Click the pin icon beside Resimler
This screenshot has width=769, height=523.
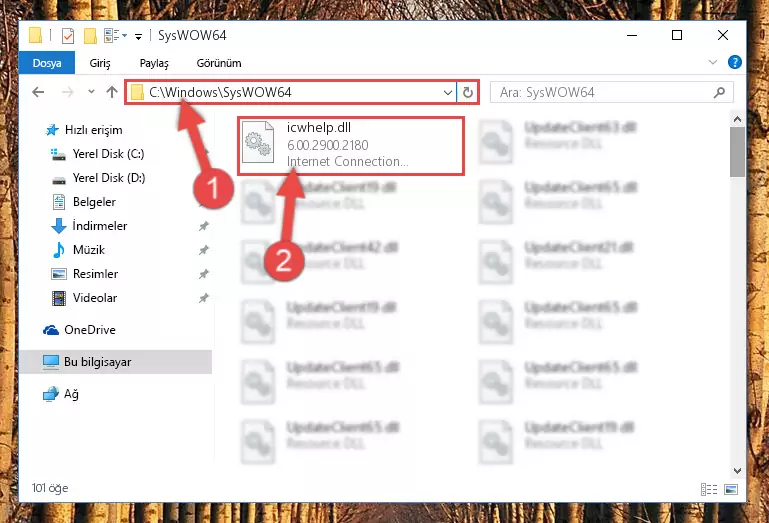[204, 274]
